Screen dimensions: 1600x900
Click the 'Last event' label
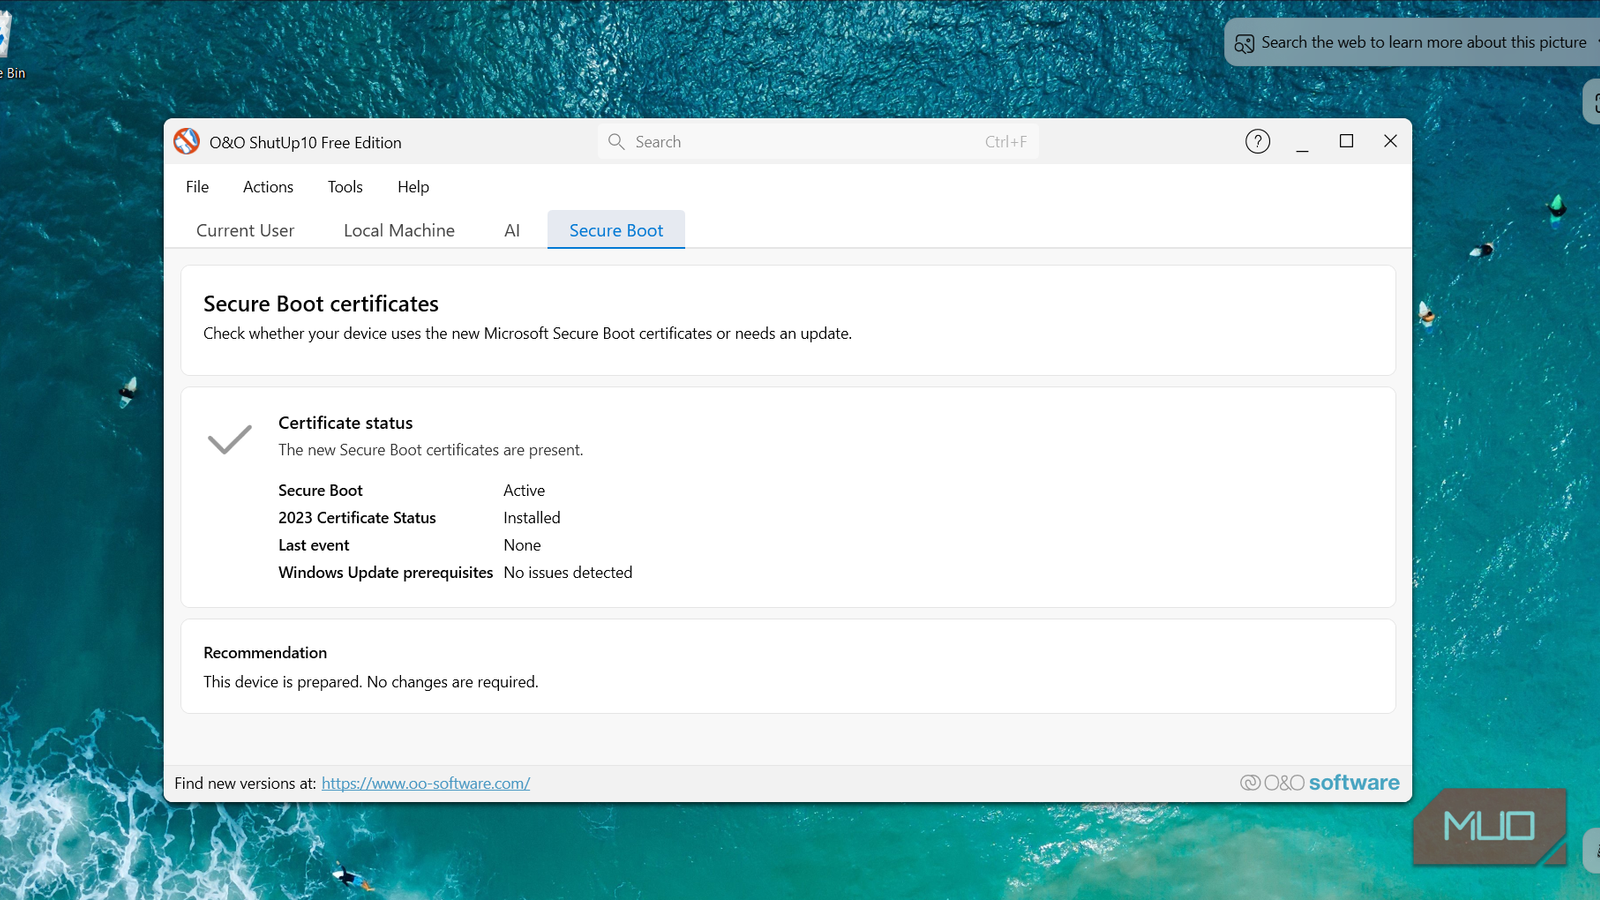click(x=314, y=545)
